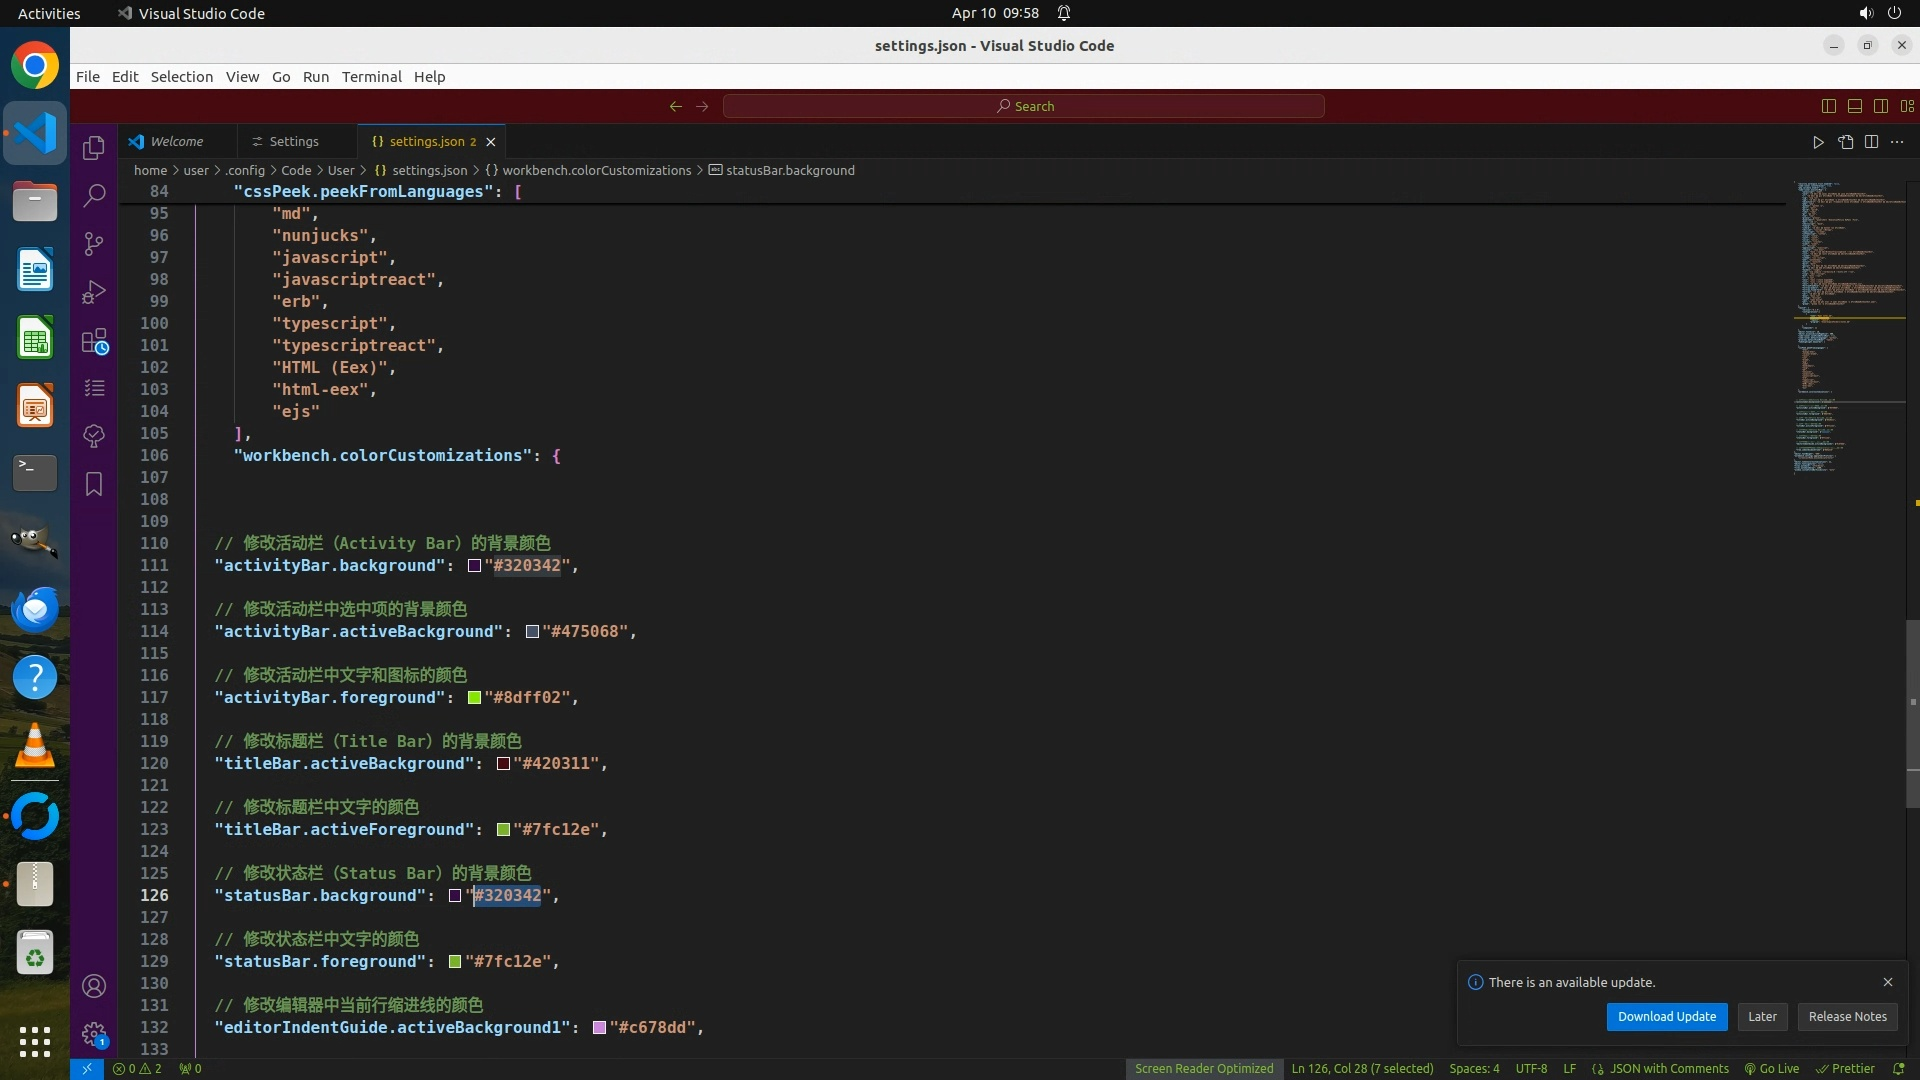The image size is (1920, 1080).
Task: Open the Source Control view
Action: click(x=94, y=244)
